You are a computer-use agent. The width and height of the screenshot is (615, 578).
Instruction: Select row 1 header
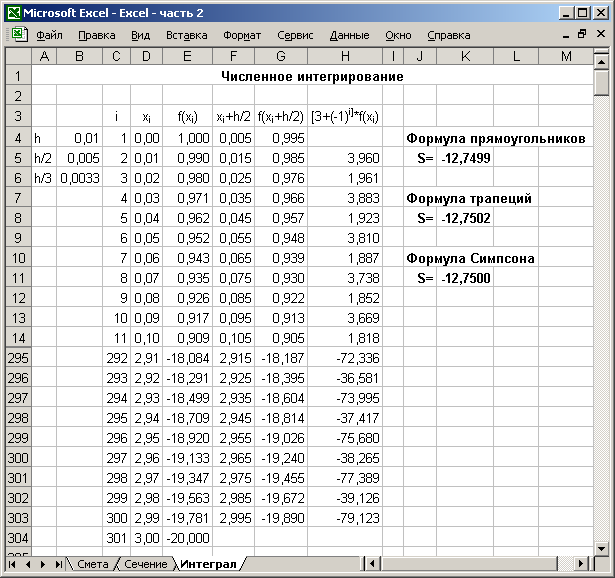(18, 76)
